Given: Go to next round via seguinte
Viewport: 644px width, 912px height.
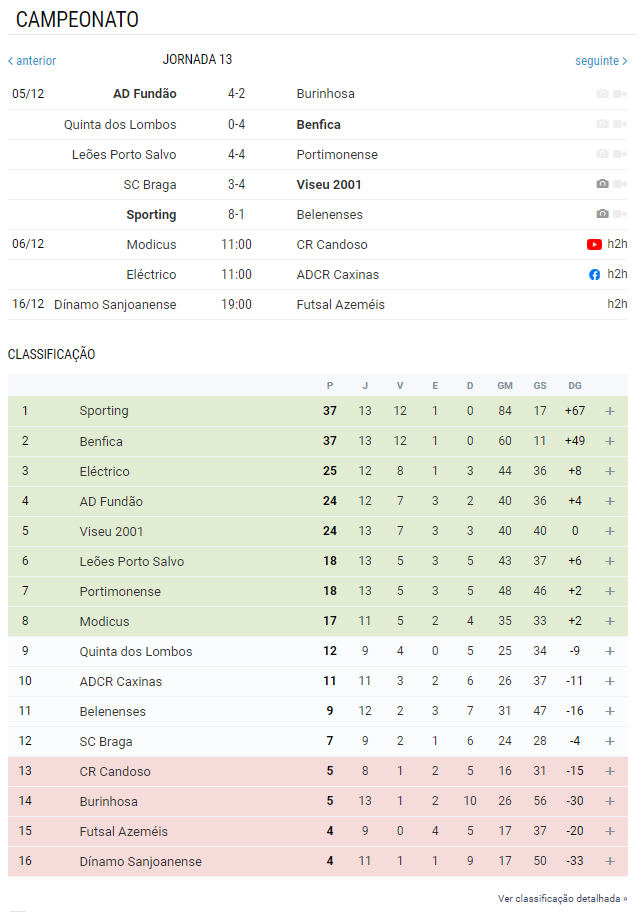Looking at the screenshot, I should [601, 60].
